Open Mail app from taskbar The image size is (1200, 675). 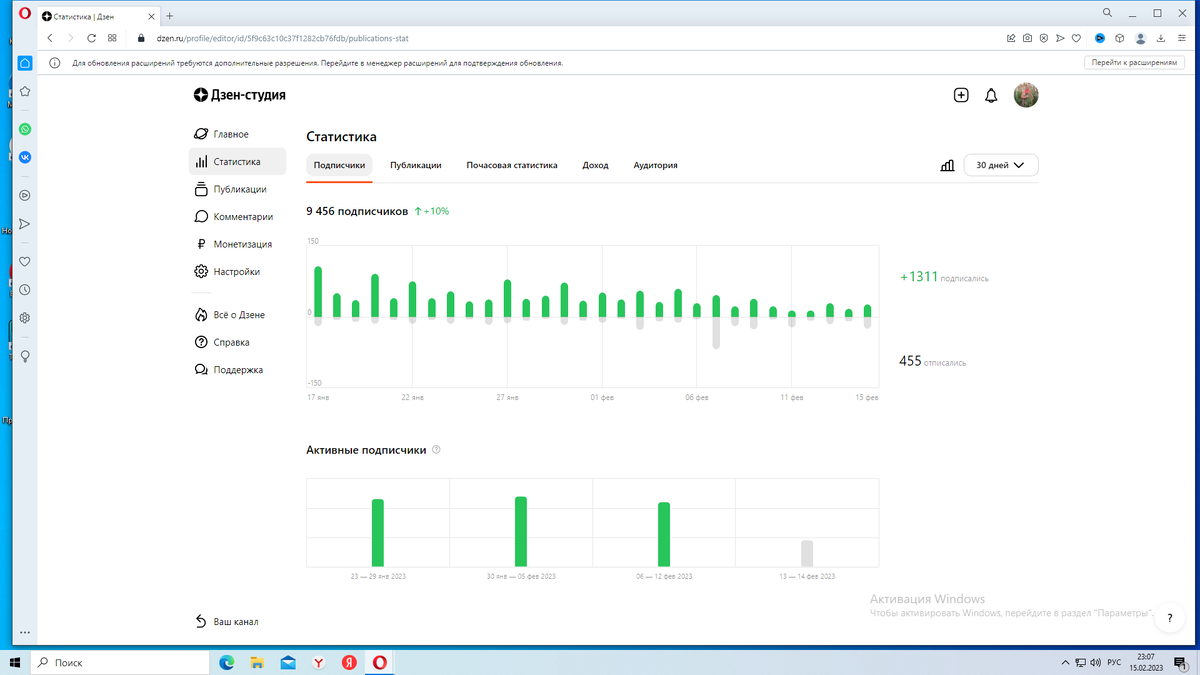(x=288, y=663)
